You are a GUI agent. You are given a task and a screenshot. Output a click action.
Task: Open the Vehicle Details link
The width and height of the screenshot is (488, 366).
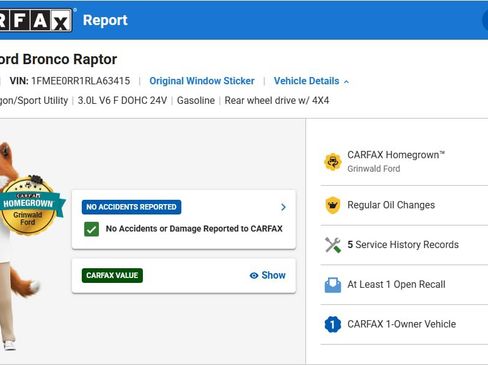point(306,81)
